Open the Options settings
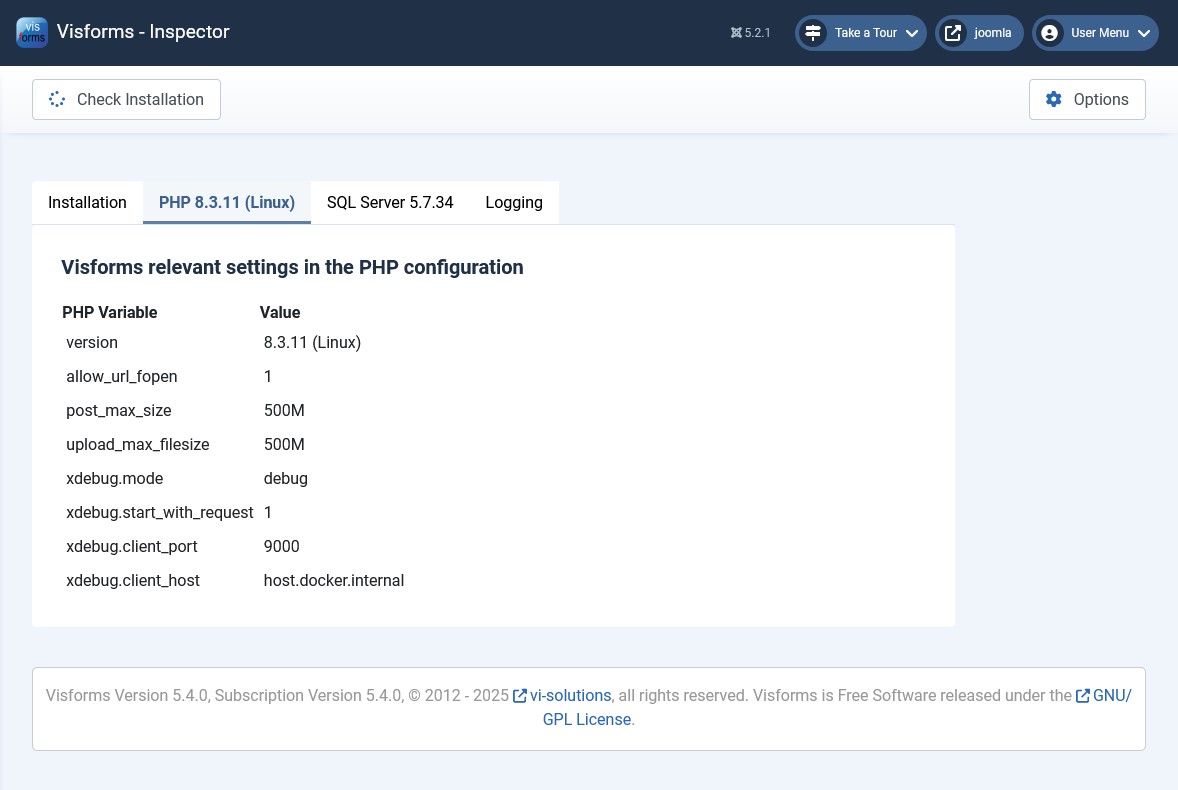Image resolution: width=1178 pixels, height=790 pixels. 1087,99
